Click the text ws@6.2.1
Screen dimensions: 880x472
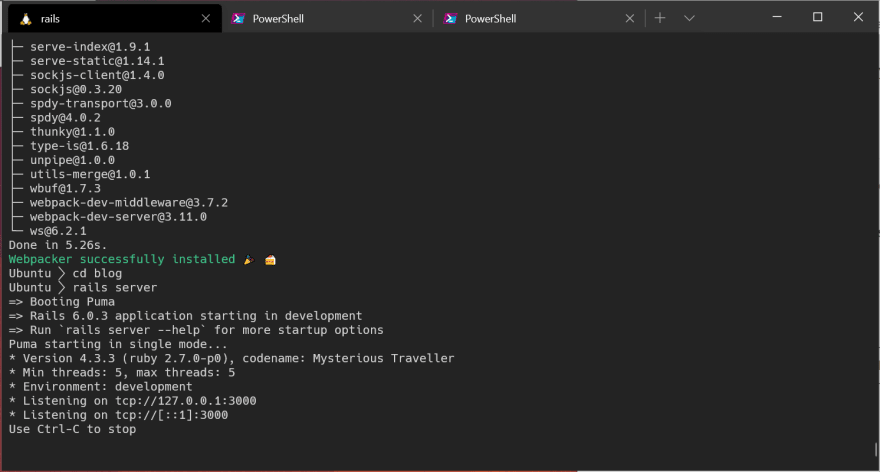[58, 231]
